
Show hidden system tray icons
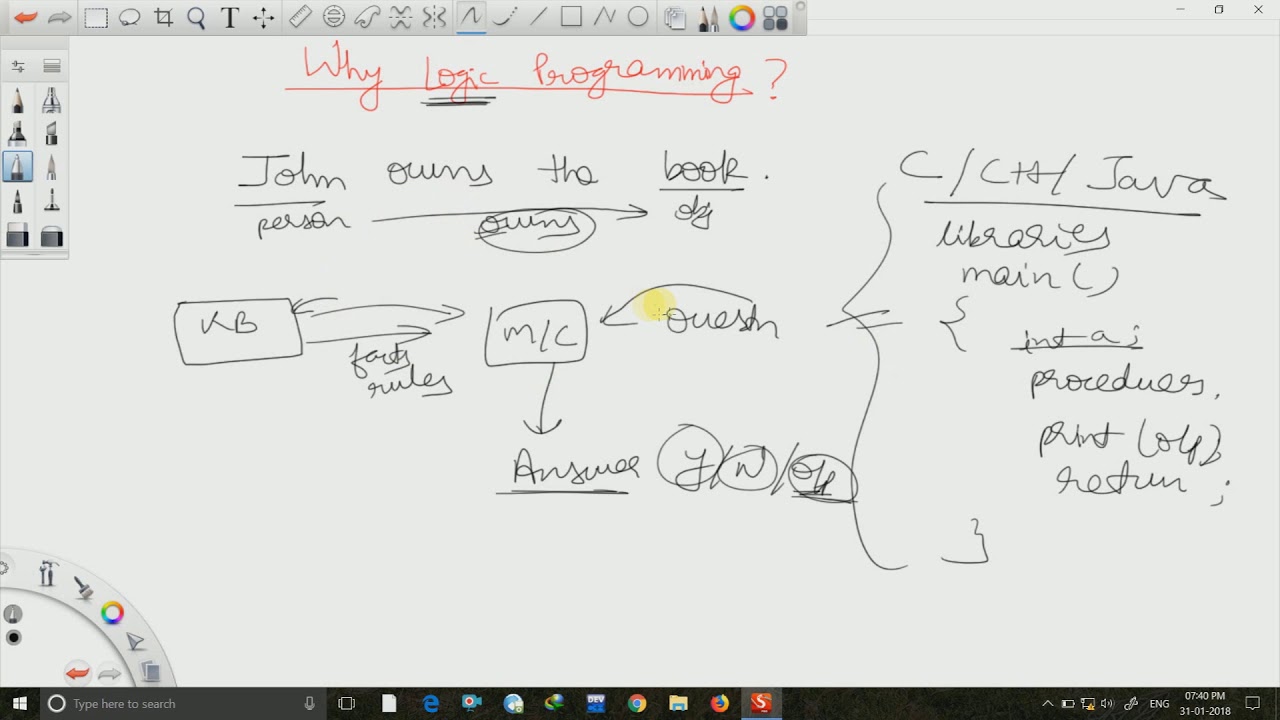coord(1047,704)
